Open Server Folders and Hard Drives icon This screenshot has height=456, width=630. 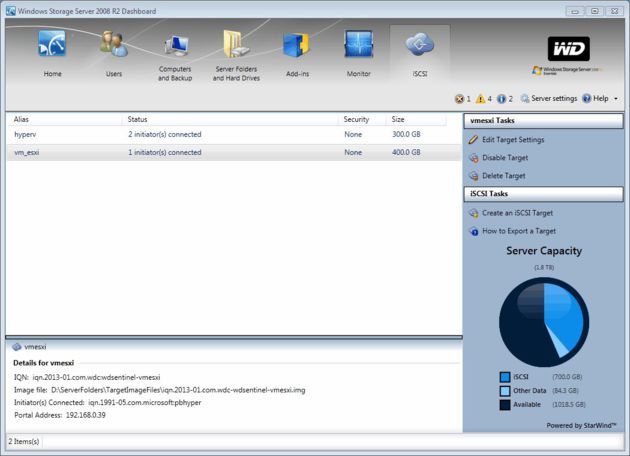tap(236, 43)
